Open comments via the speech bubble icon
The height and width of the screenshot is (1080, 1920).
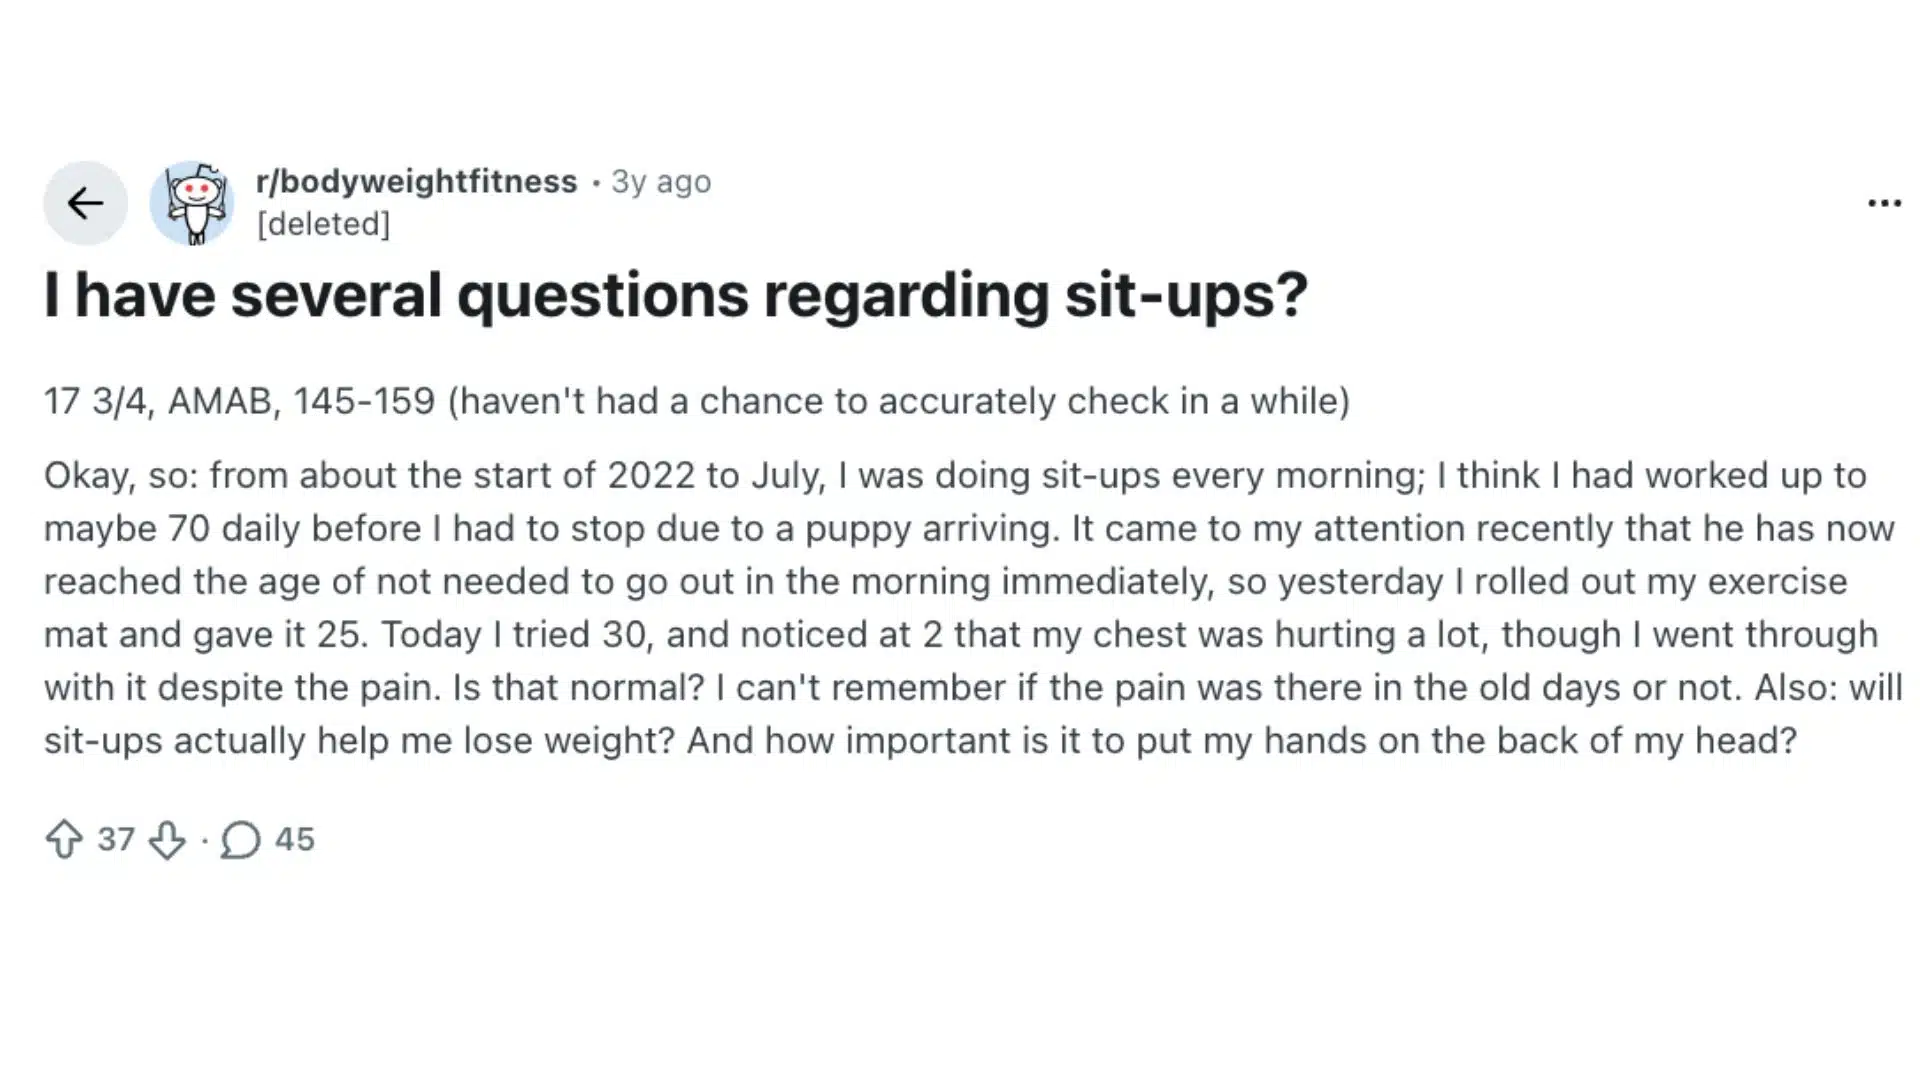pos(242,841)
